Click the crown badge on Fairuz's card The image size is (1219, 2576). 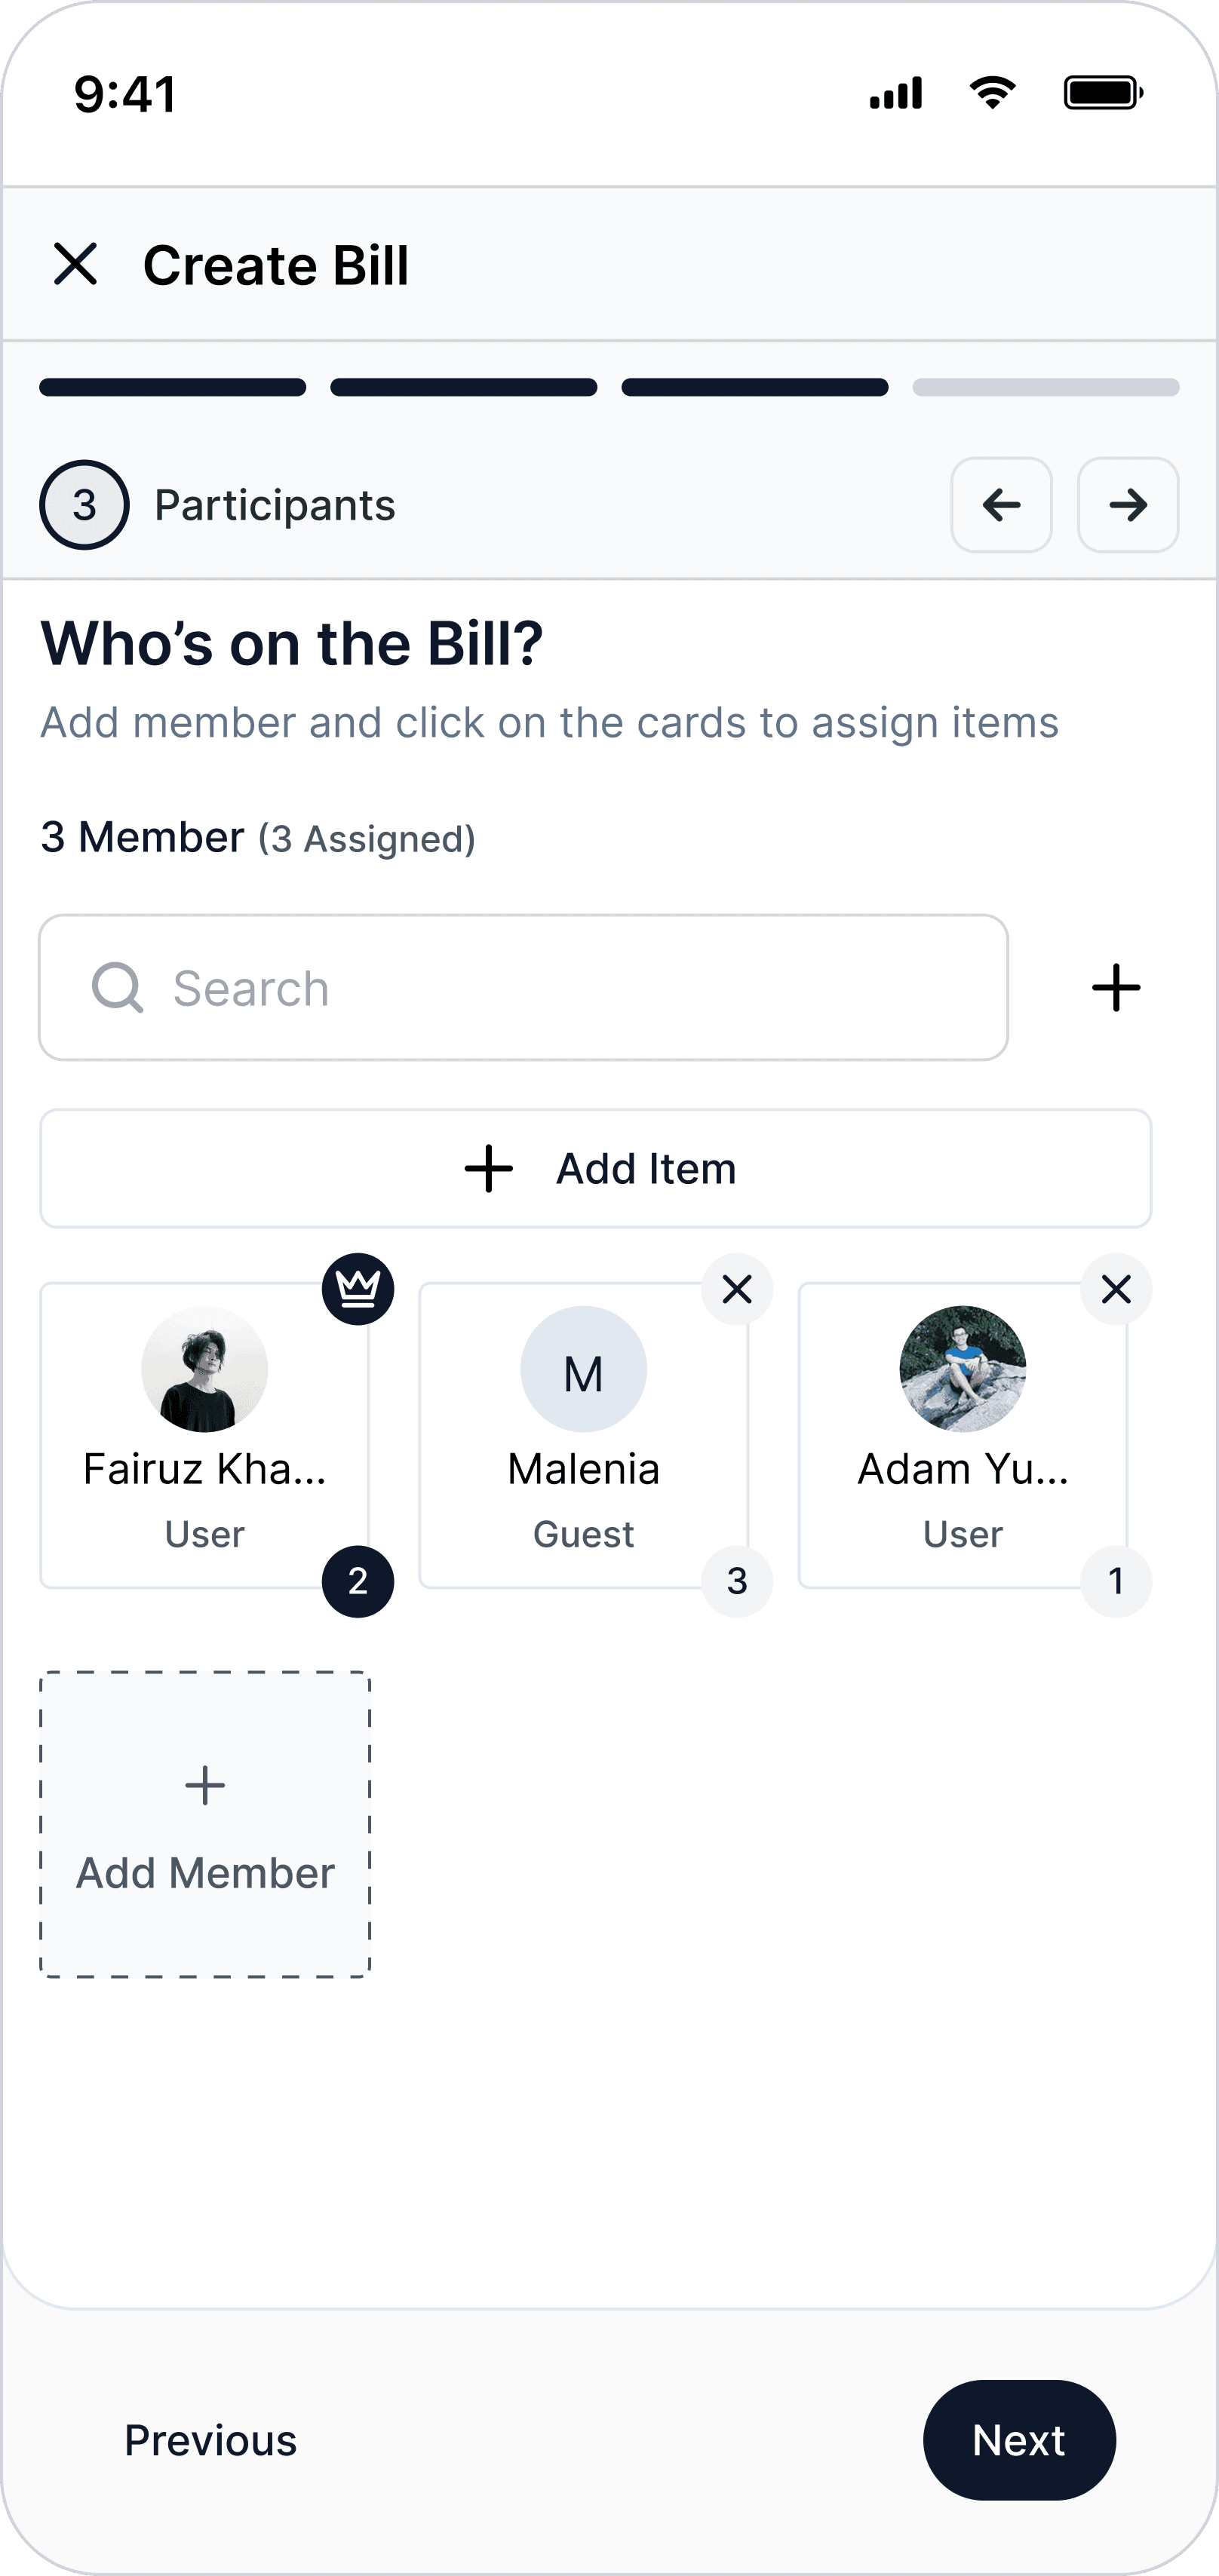coord(358,1289)
